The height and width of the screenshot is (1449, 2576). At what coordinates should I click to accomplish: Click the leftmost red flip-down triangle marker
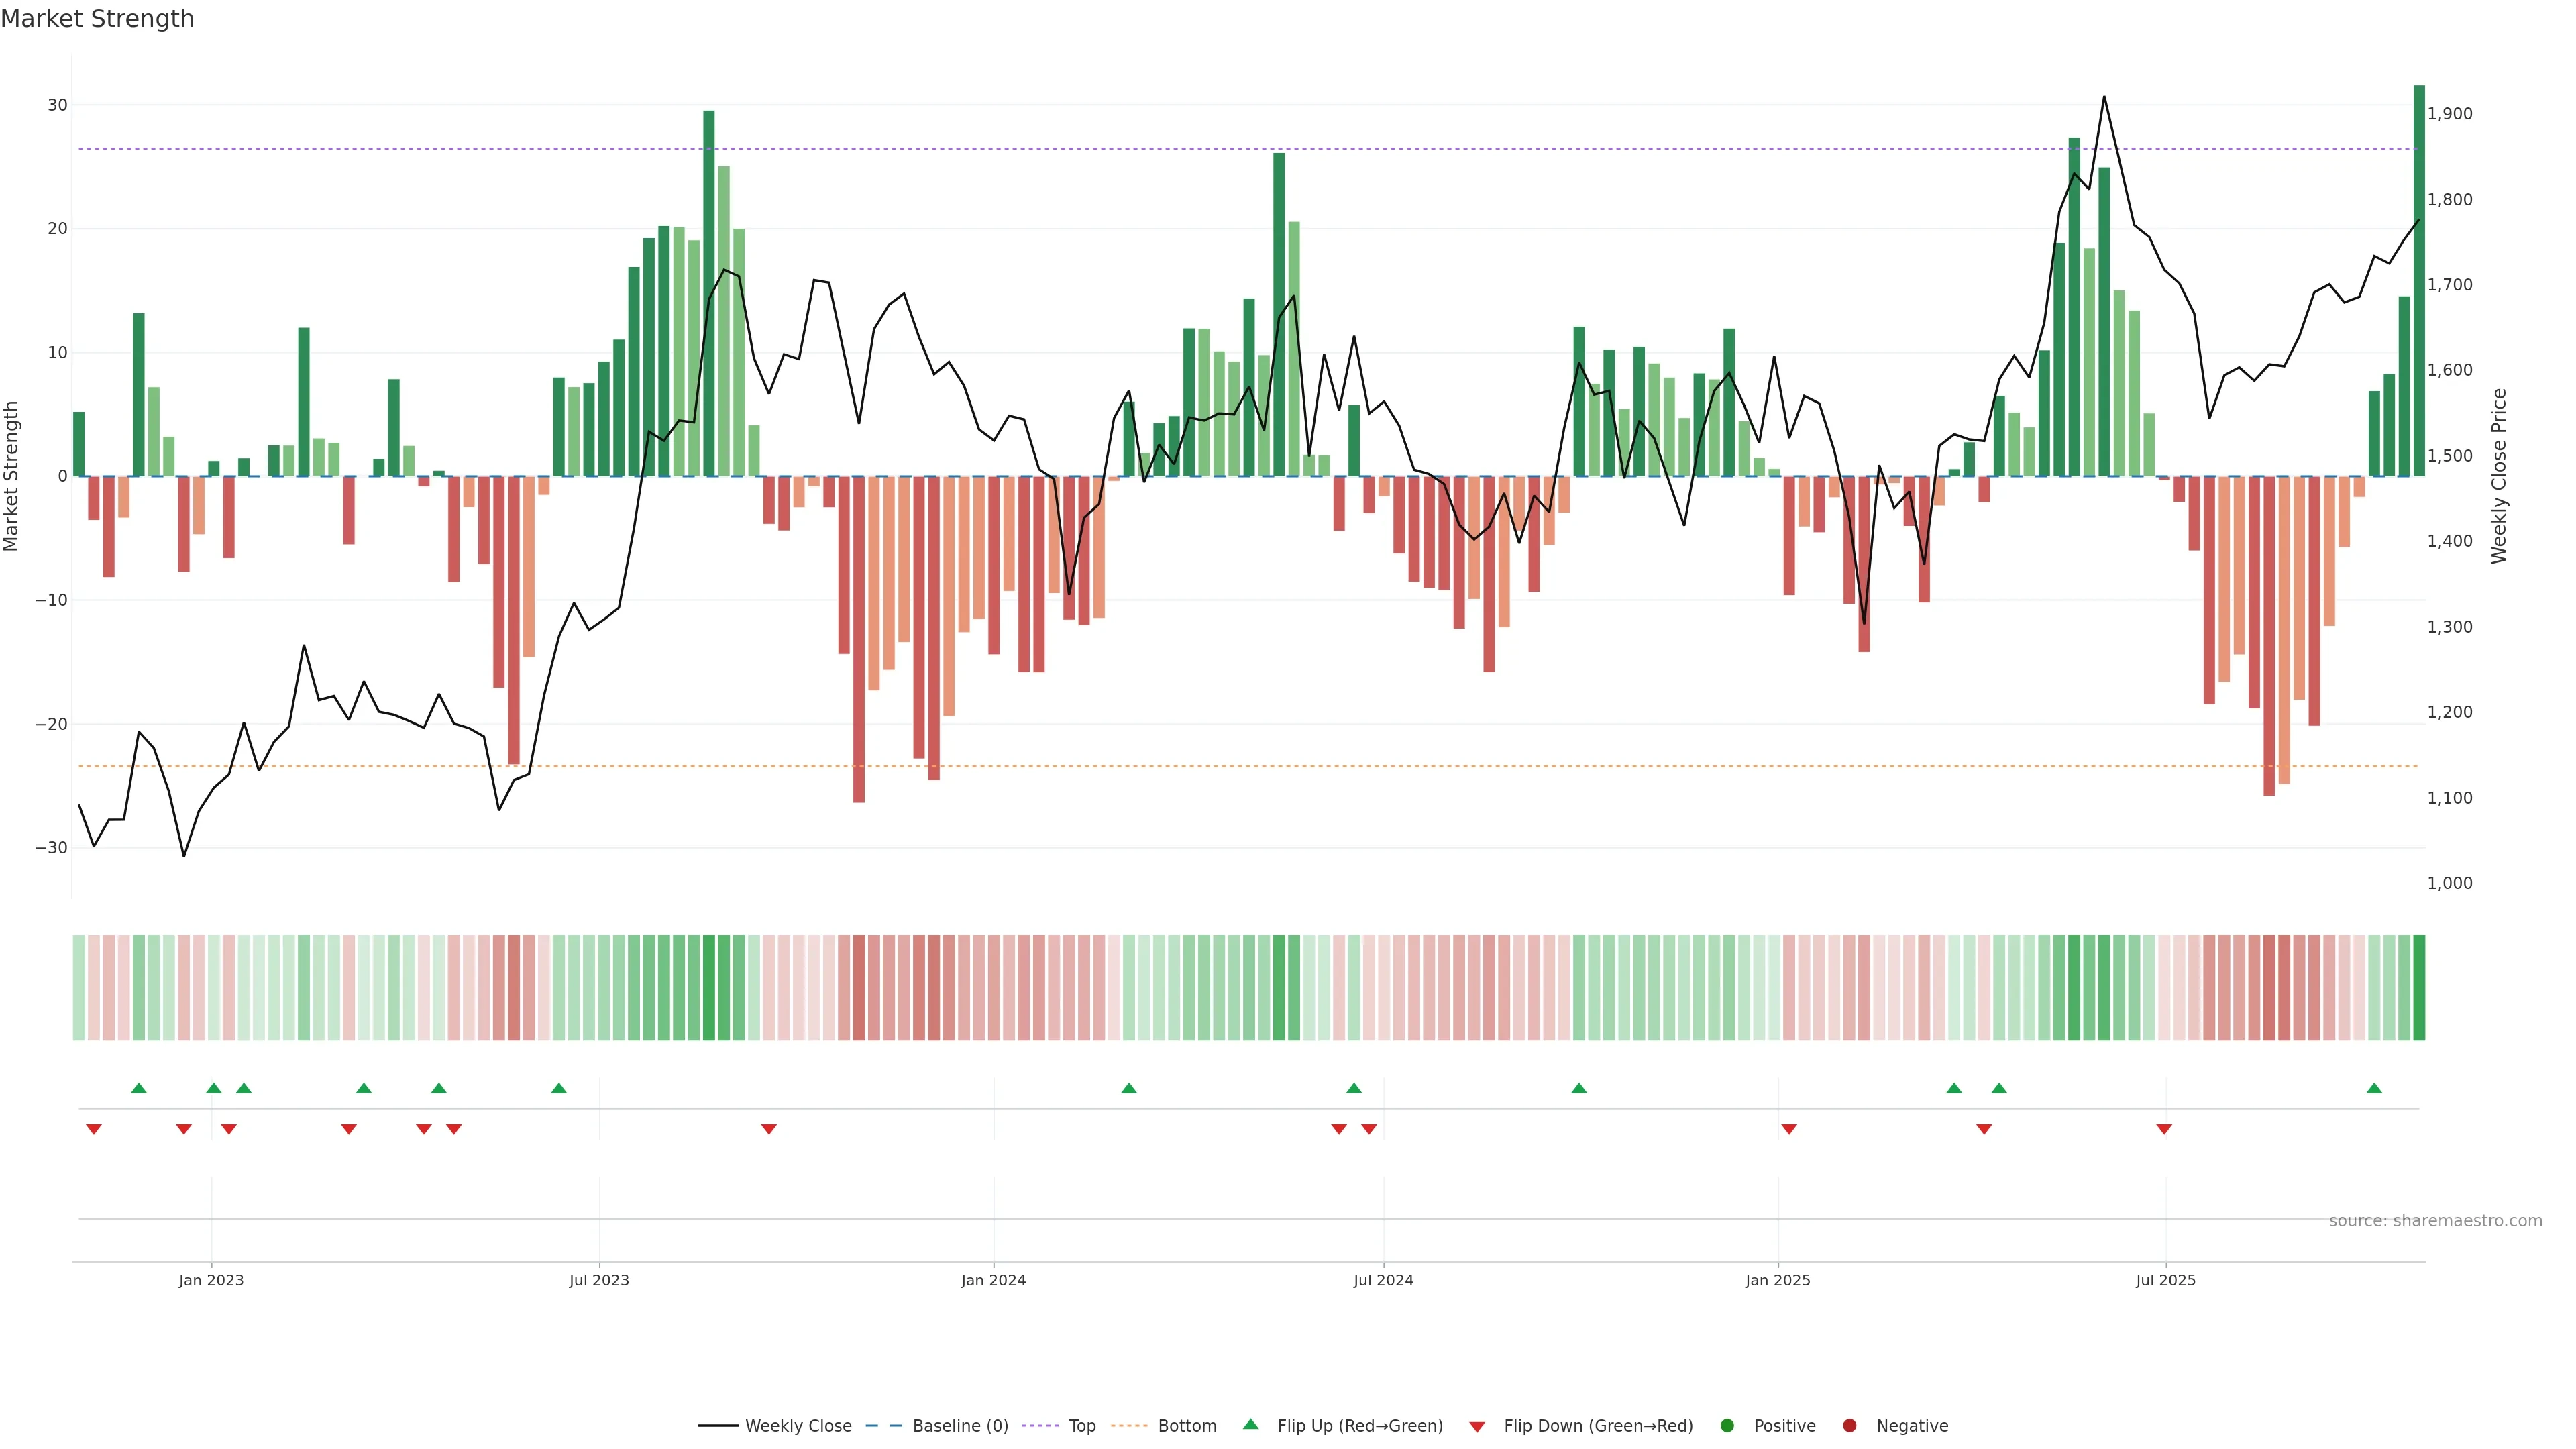[x=94, y=1129]
